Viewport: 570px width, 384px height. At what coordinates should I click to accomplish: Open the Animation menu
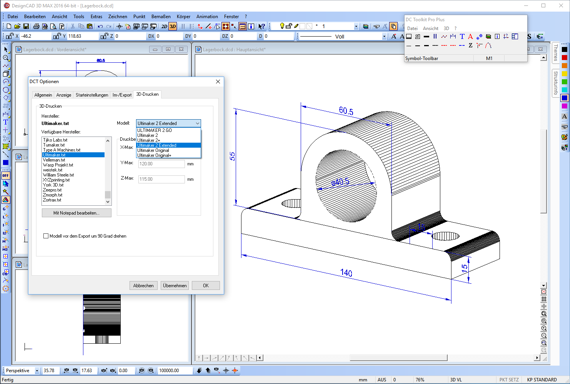pos(207,16)
